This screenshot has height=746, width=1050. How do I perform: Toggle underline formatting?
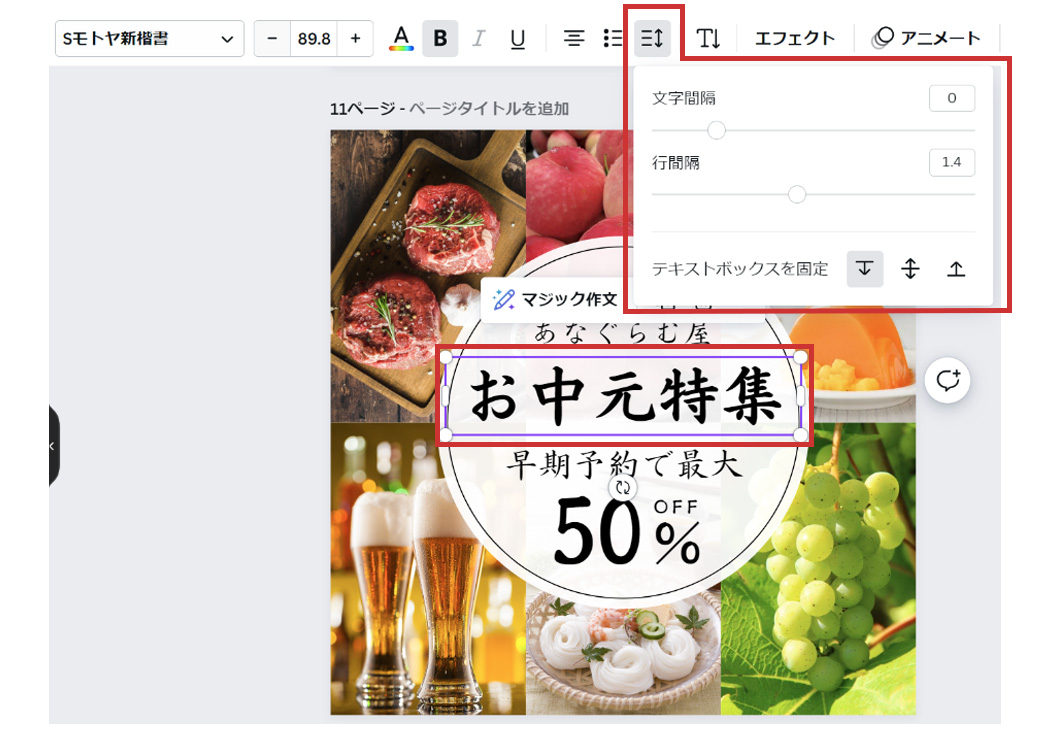517,39
